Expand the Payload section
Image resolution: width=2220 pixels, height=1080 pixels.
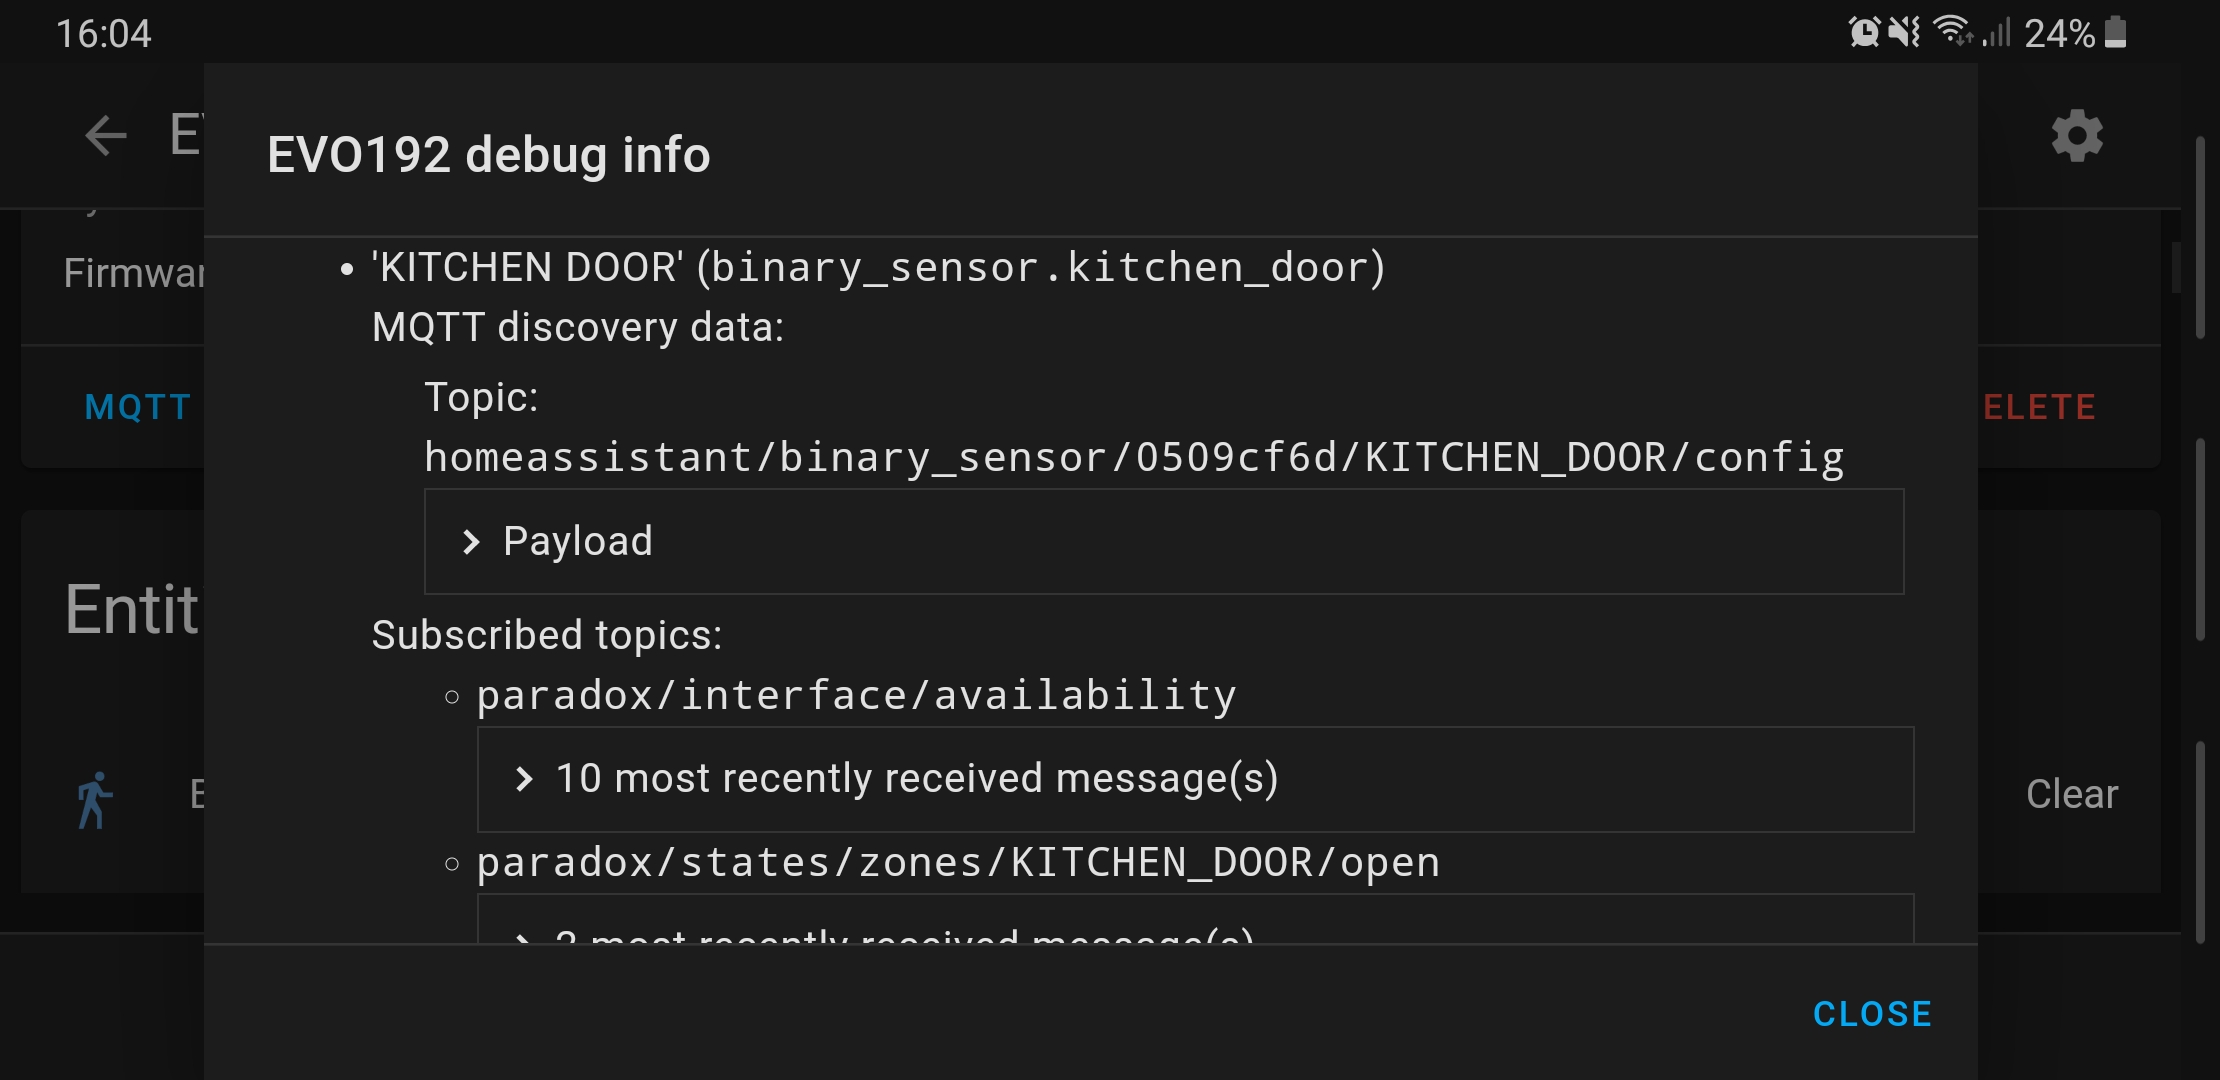578,541
